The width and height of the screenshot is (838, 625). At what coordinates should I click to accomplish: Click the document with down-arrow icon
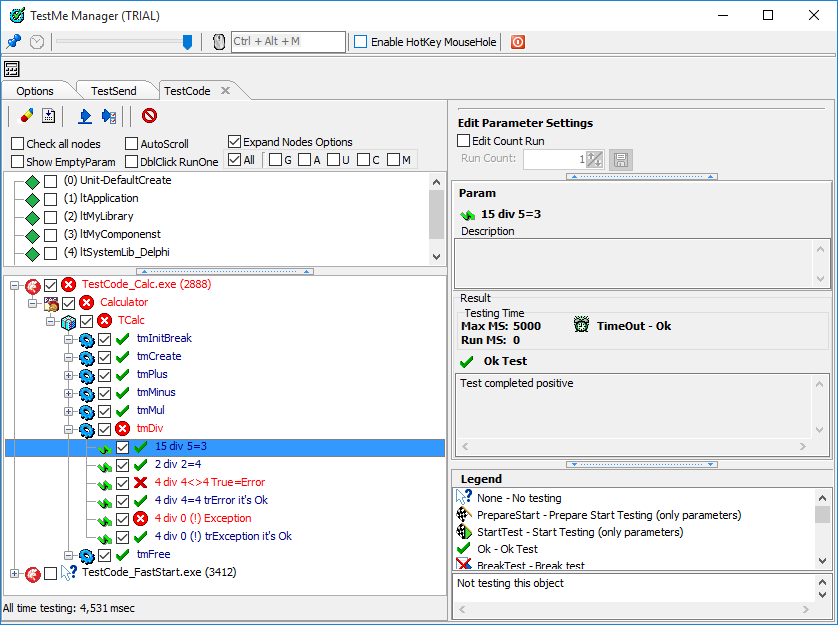[48, 116]
